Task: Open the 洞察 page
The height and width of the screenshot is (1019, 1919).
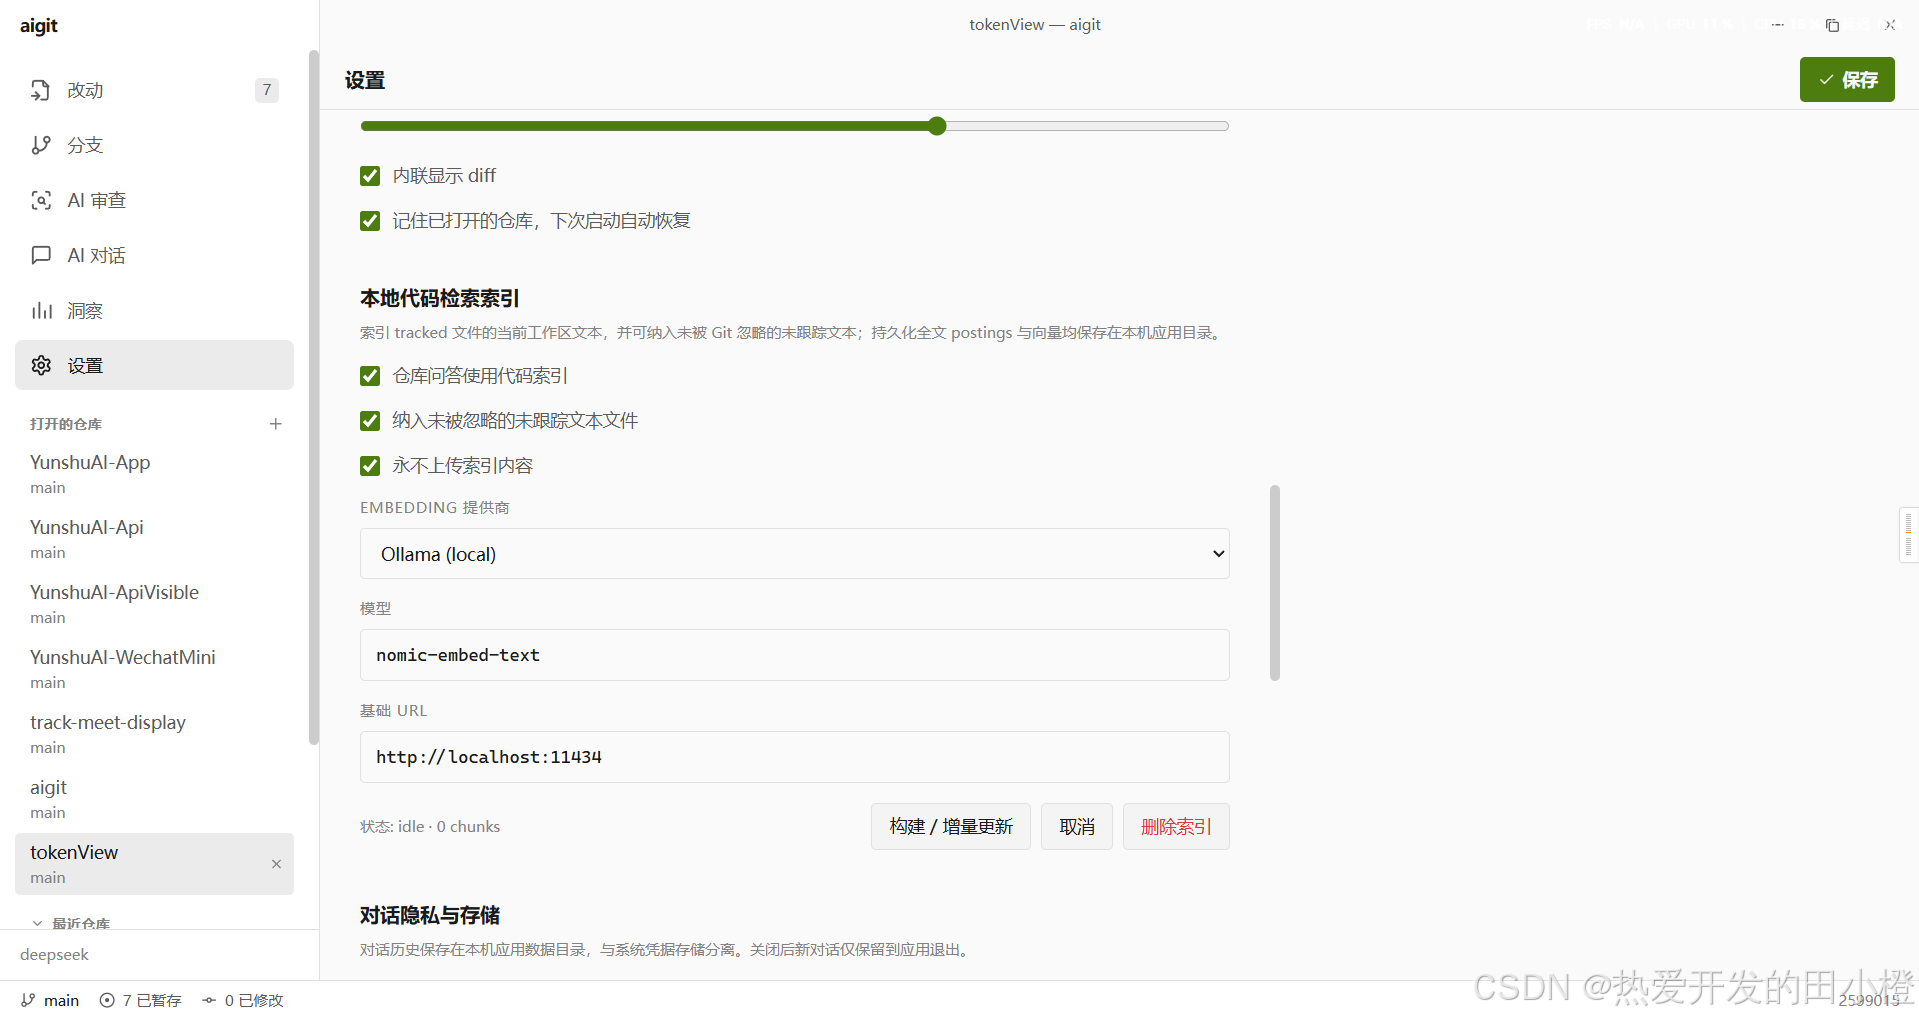Action: pos(154,310)
